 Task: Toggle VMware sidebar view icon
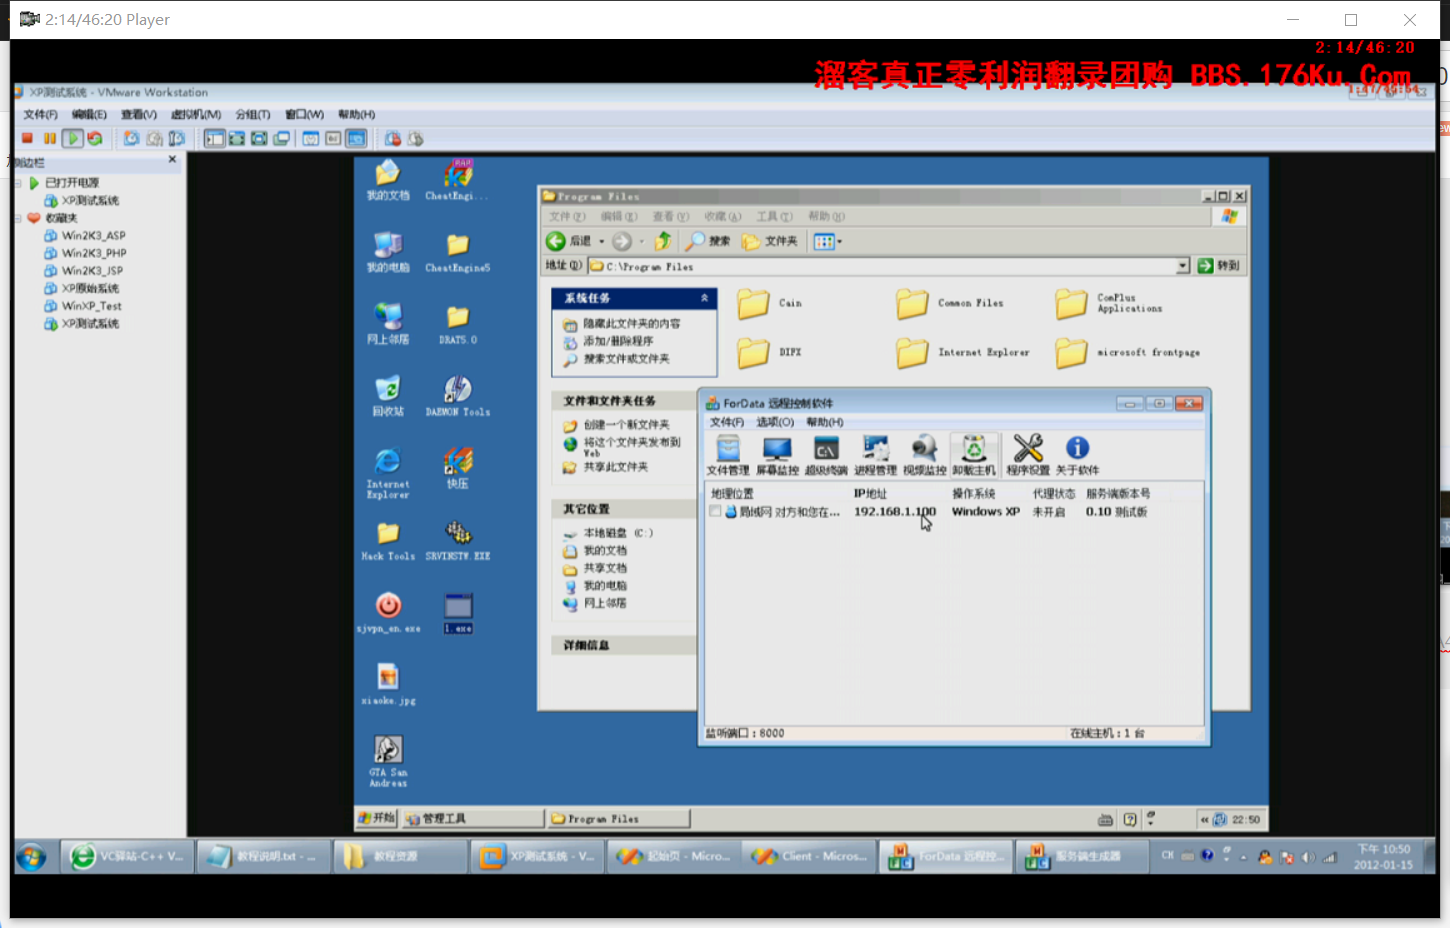214,138
